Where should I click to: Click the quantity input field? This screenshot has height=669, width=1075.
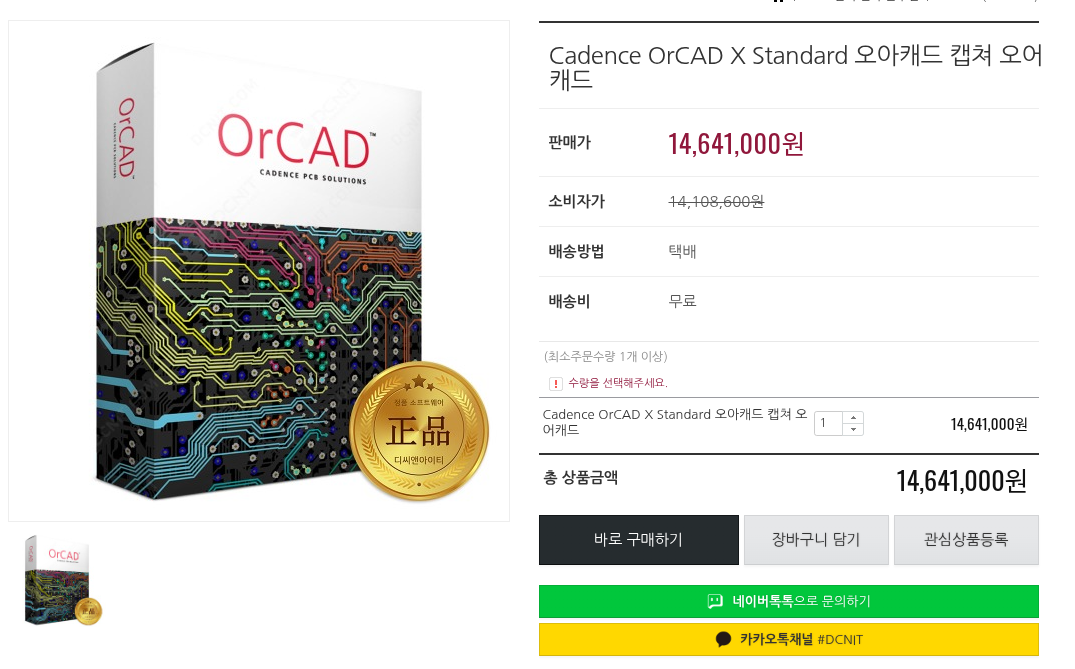pyautogui.click(x=828, y=423)
